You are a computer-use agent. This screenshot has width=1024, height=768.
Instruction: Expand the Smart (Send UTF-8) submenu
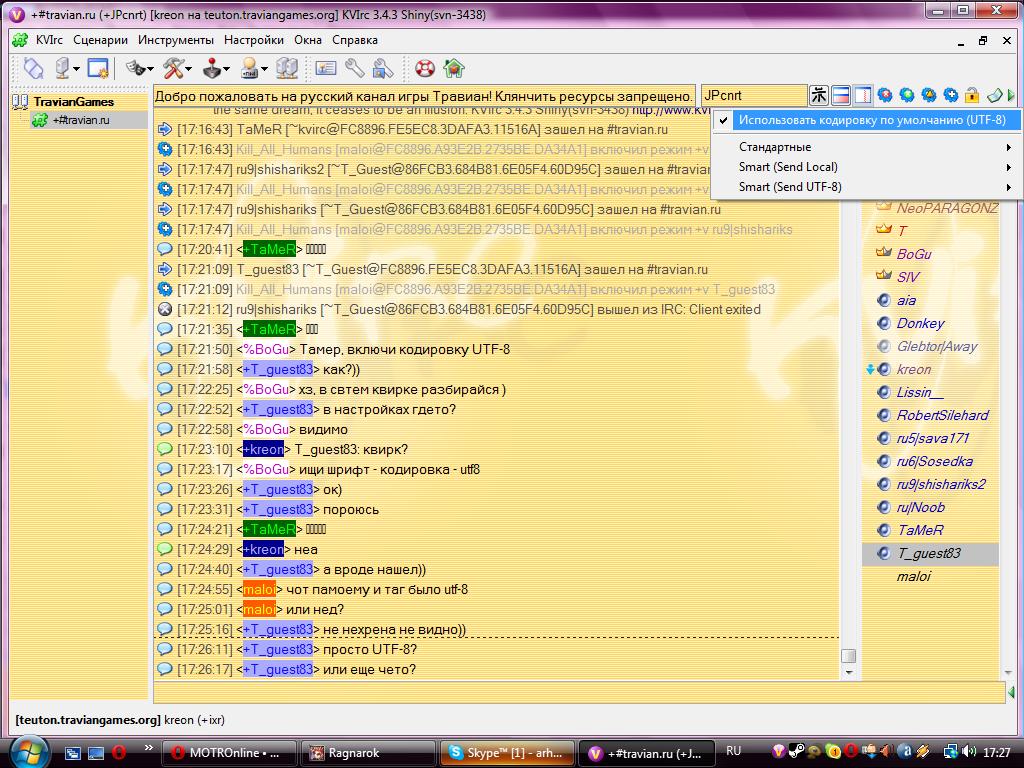click(865, 187)
